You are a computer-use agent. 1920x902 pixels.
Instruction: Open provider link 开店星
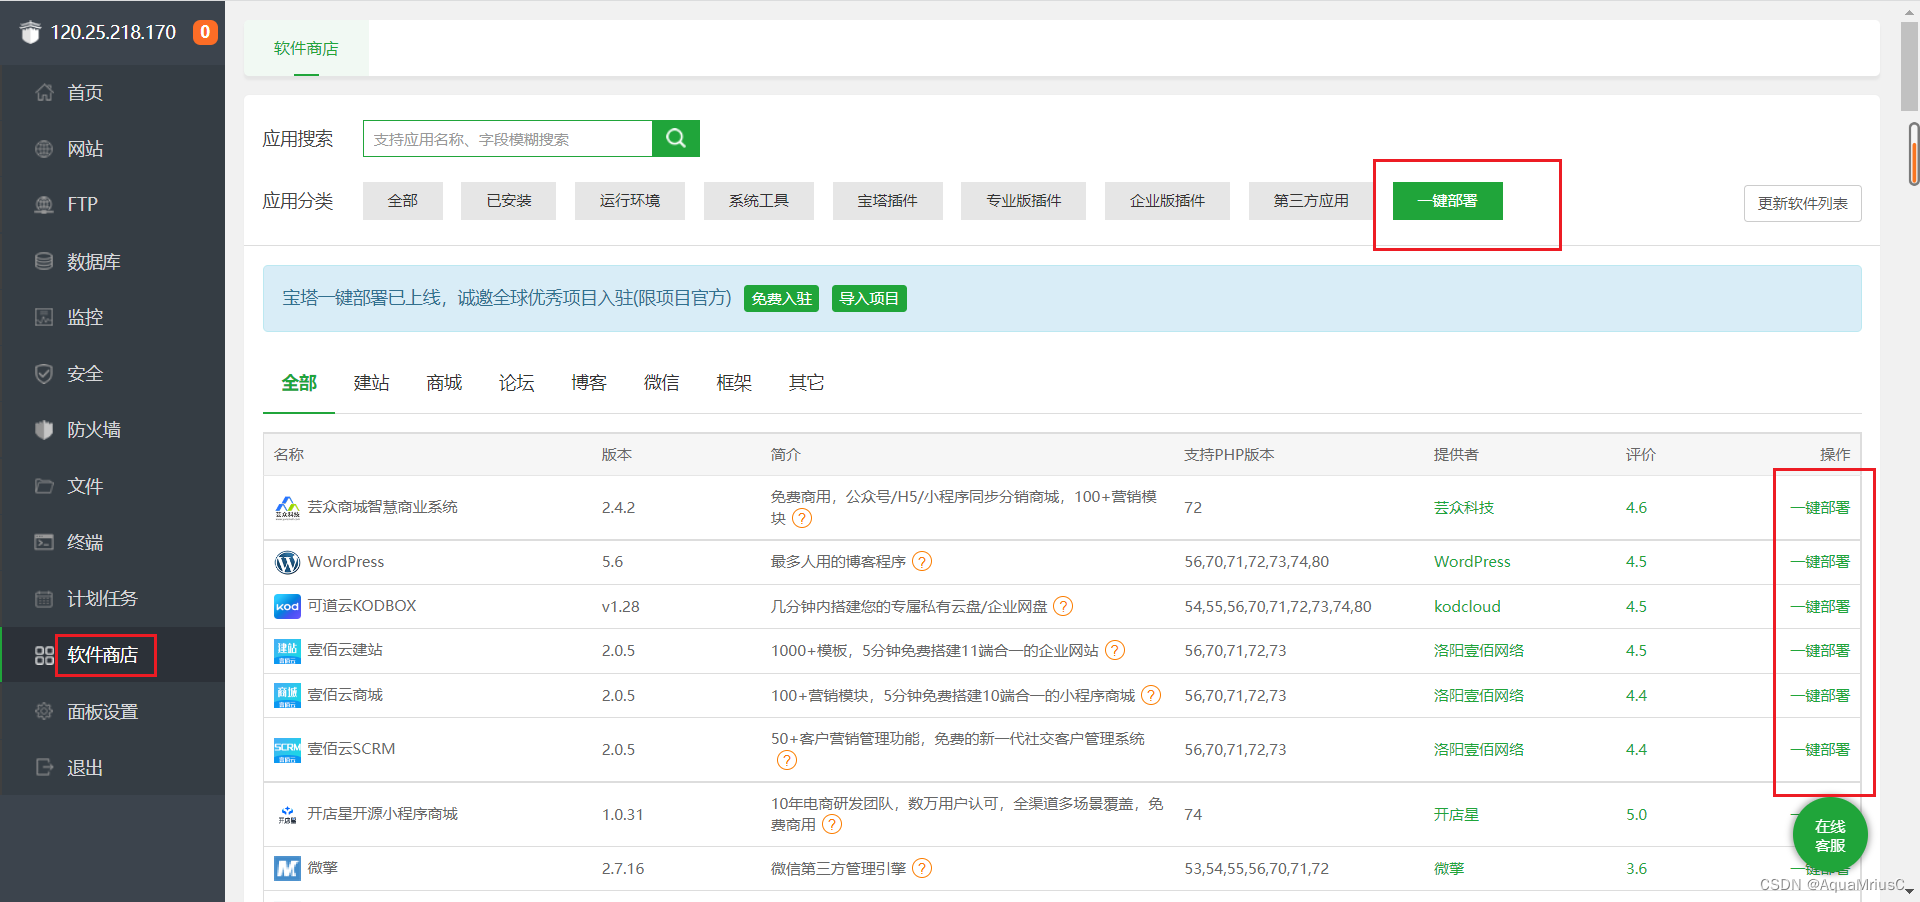(x=1456, y=815)
